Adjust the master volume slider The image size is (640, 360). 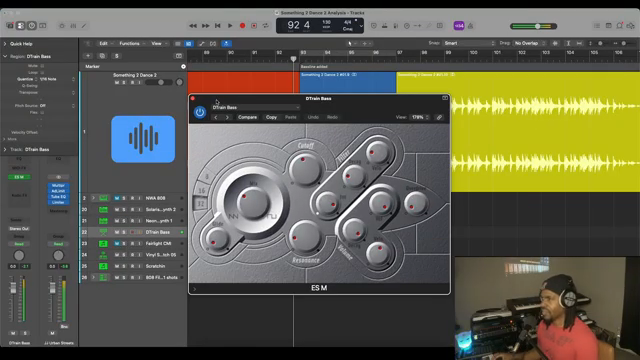533,26
